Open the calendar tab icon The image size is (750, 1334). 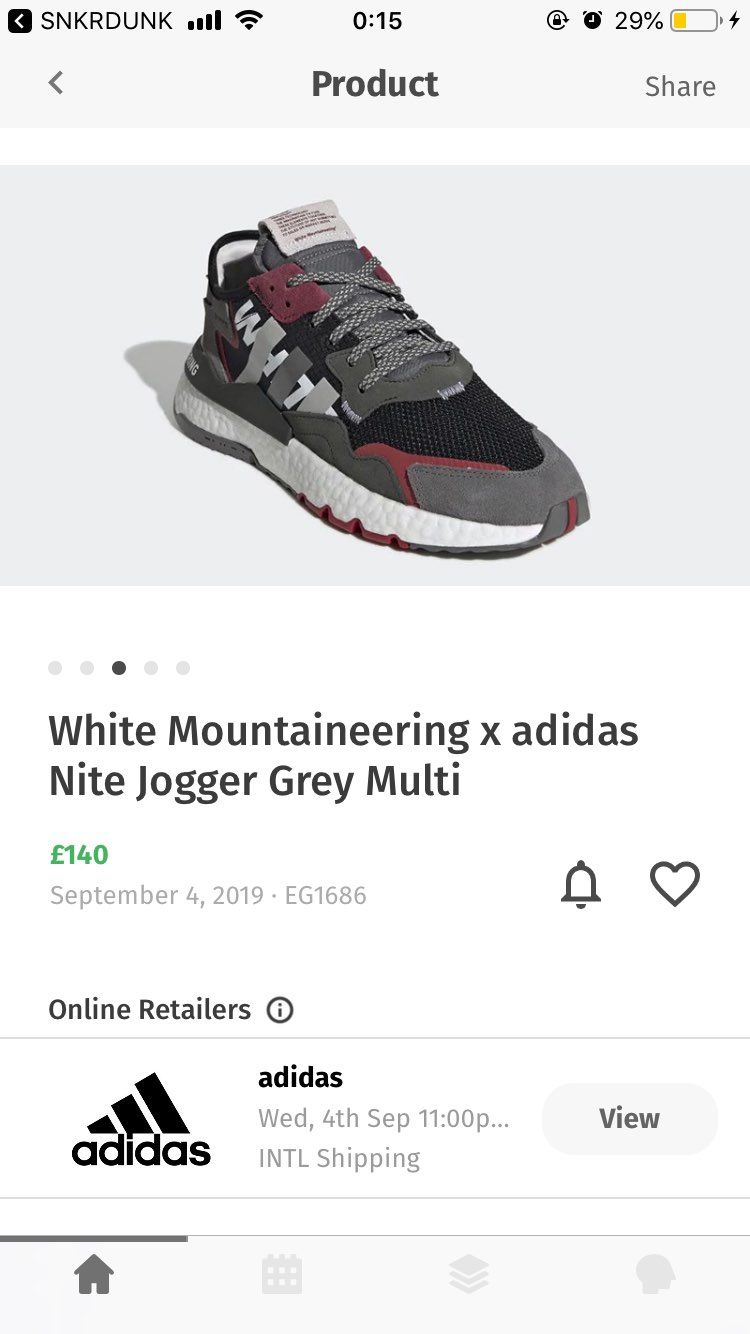282,1275
